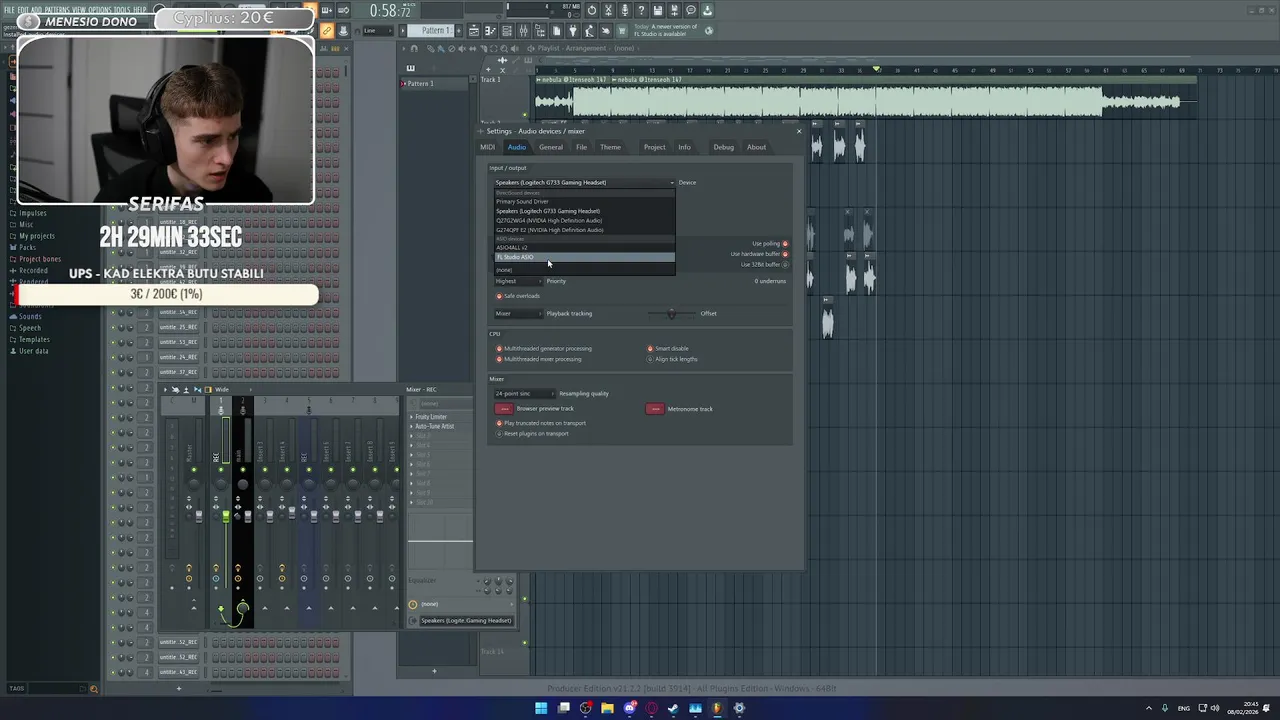Click the Playlist magnet snap icon

415,48
